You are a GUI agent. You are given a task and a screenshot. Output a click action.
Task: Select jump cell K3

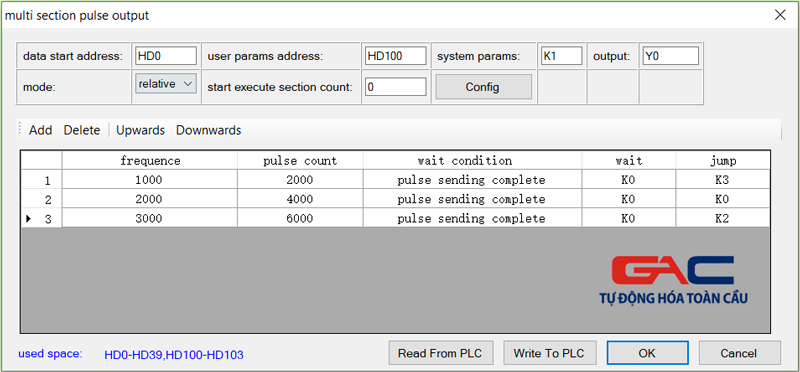[723, 180]
